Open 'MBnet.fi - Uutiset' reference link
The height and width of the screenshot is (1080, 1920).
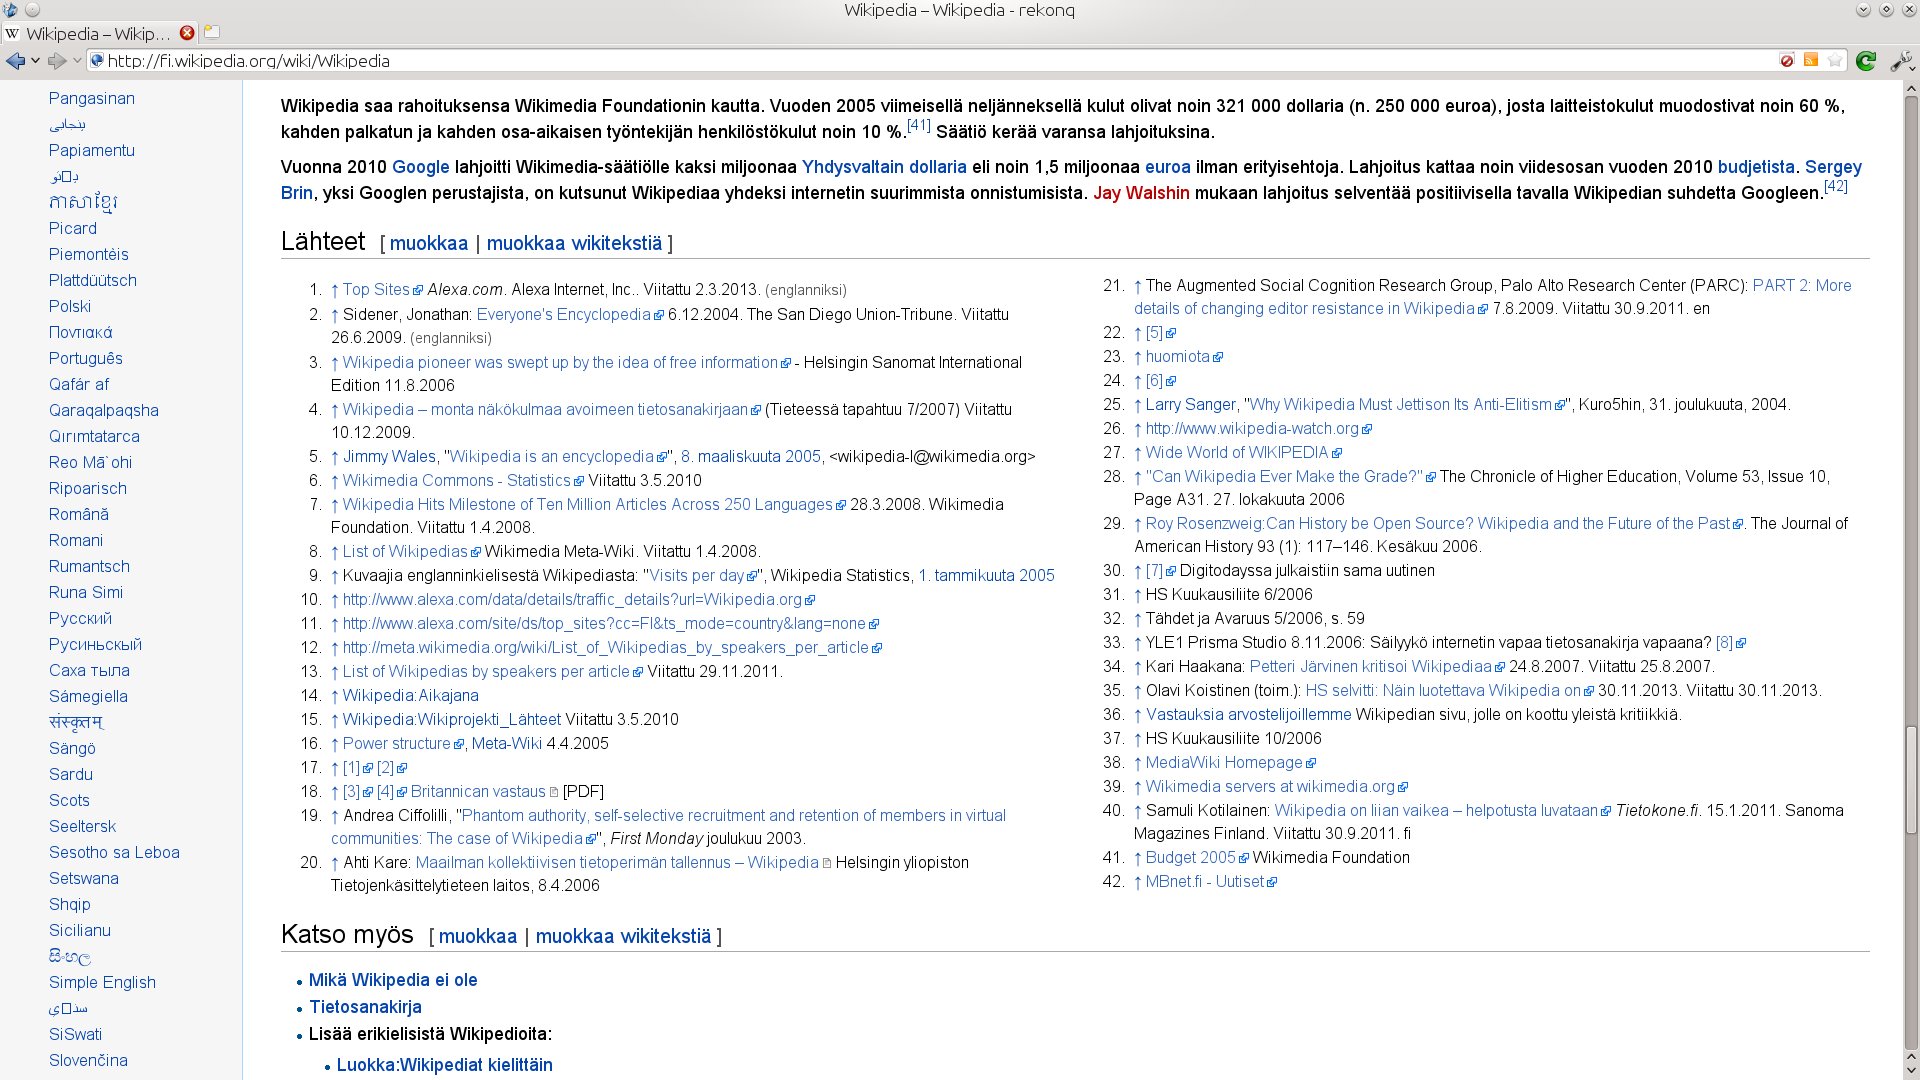click(1205, 882)
